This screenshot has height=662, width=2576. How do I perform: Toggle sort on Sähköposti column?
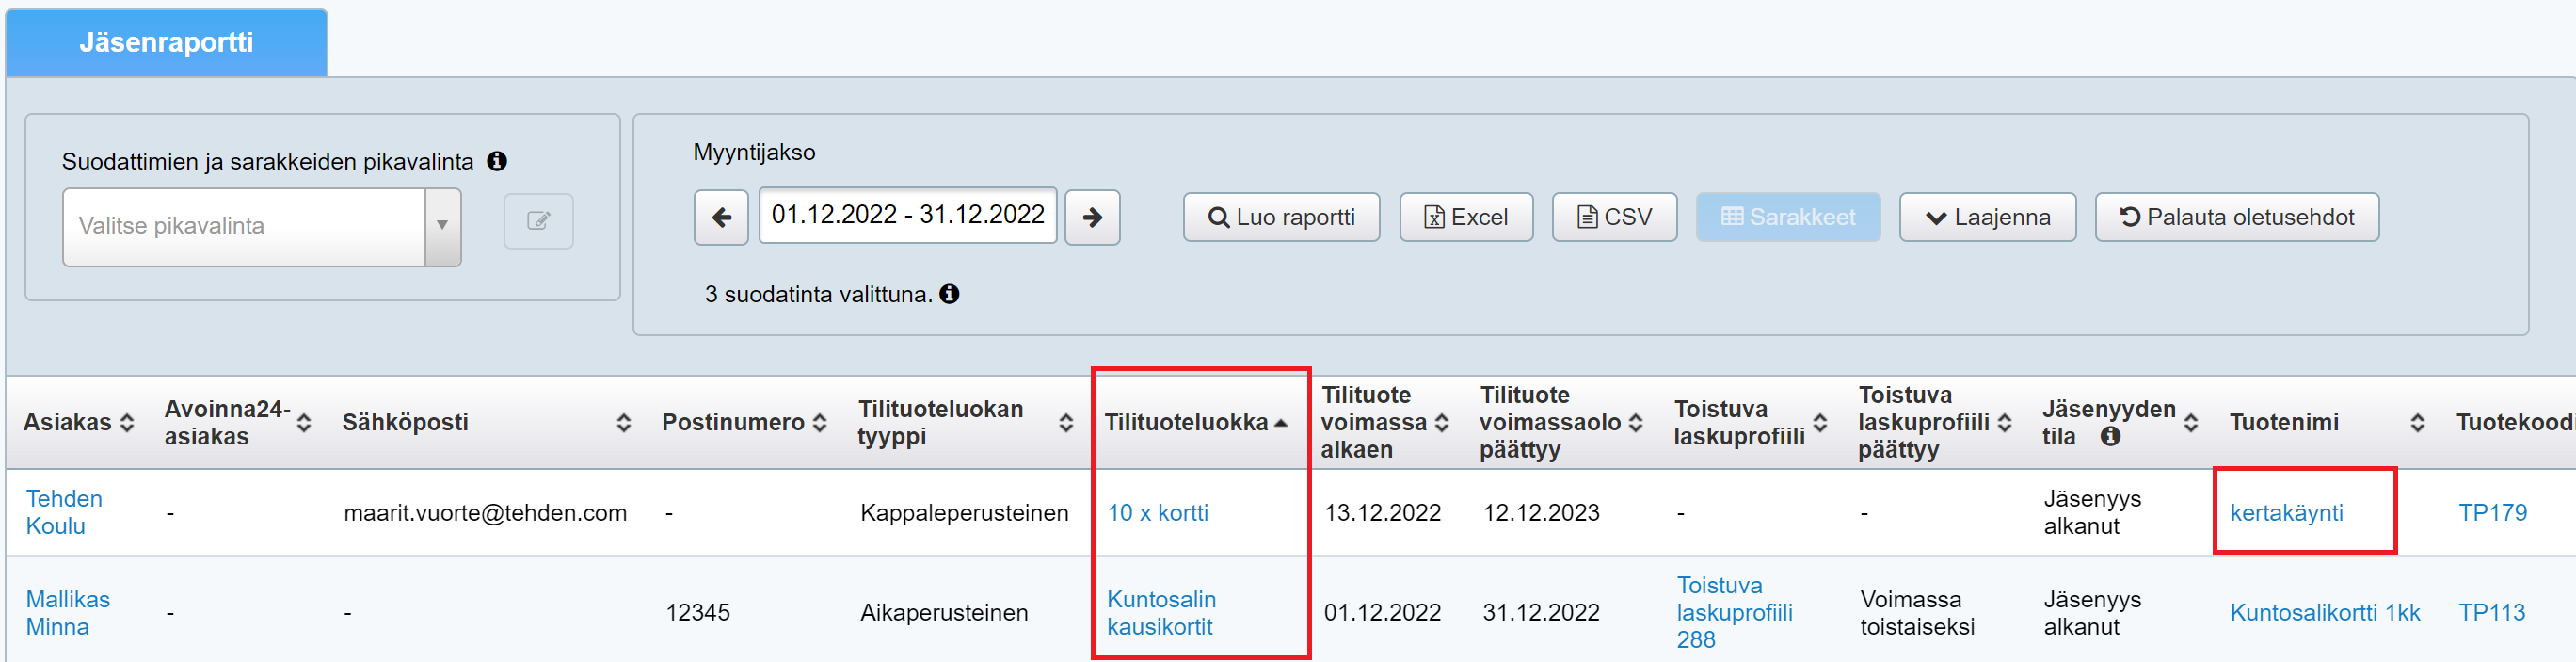pos(624,423)
